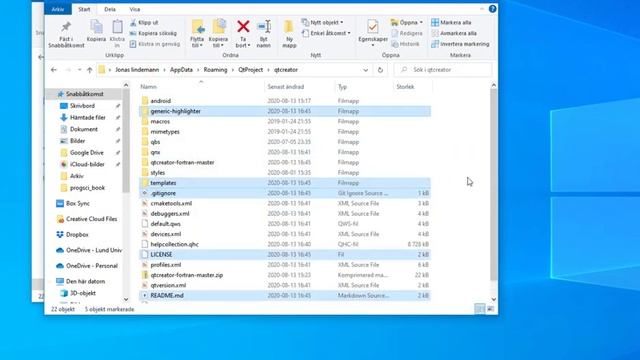Viewport: 640px width, 360px height.
Task: Open Dropbox in navigation pane
Action: coord(77,235)
